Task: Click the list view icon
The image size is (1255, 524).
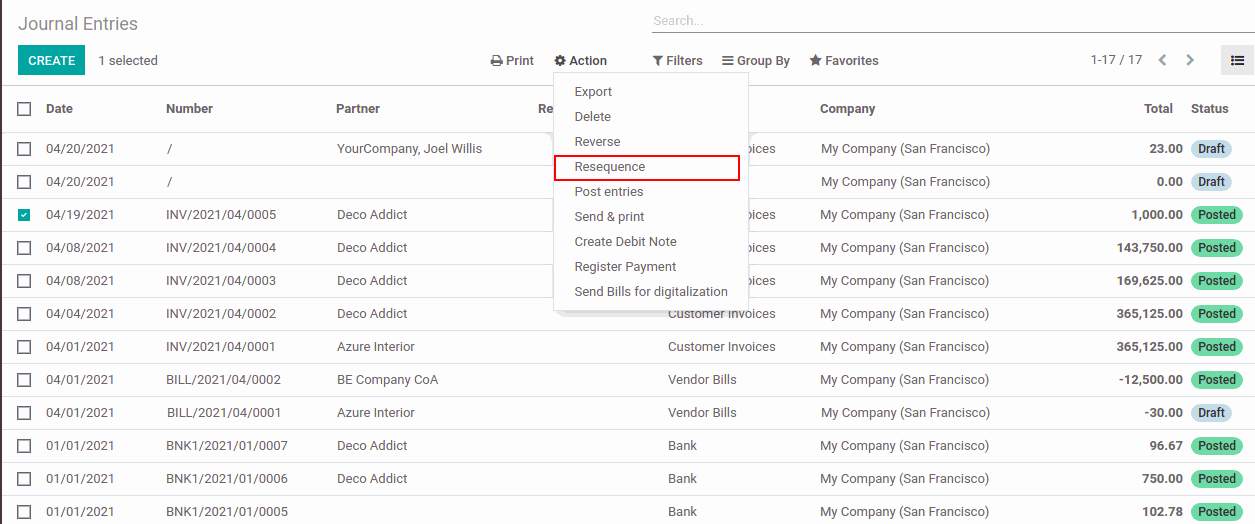Action: tap(1237, 61)
